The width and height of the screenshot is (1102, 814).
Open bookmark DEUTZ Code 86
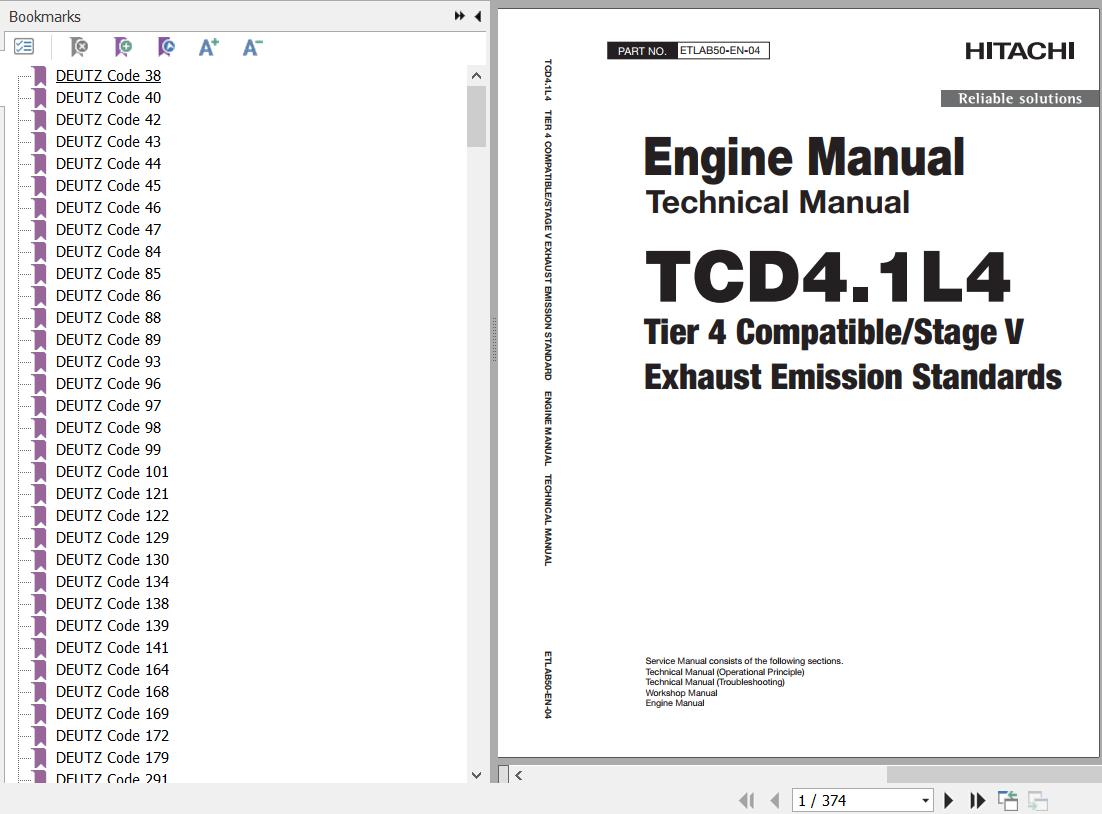(x=108, y=296)
